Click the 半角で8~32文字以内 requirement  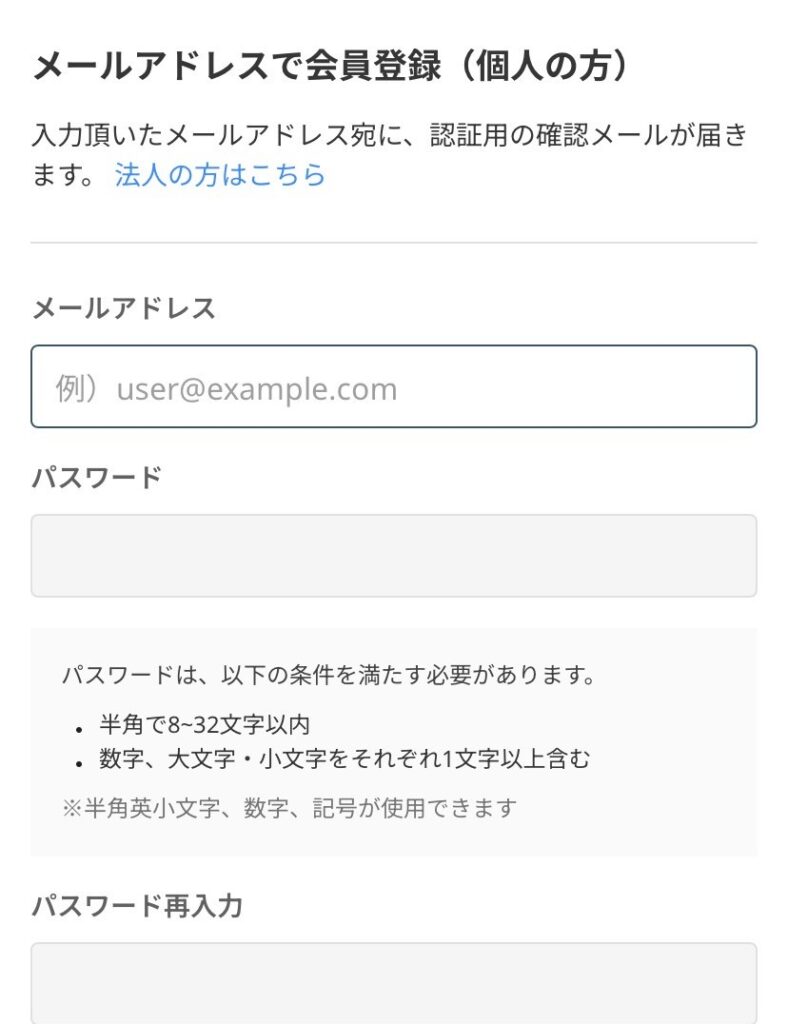[211, 725]
